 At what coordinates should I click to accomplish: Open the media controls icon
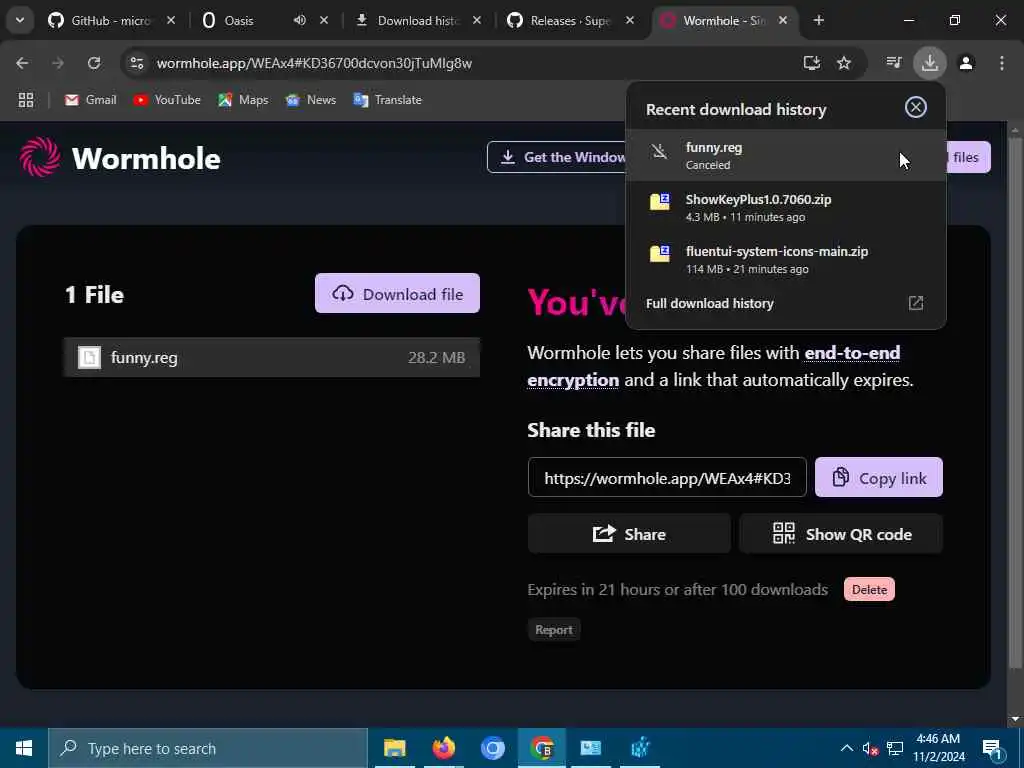(893, 63)
